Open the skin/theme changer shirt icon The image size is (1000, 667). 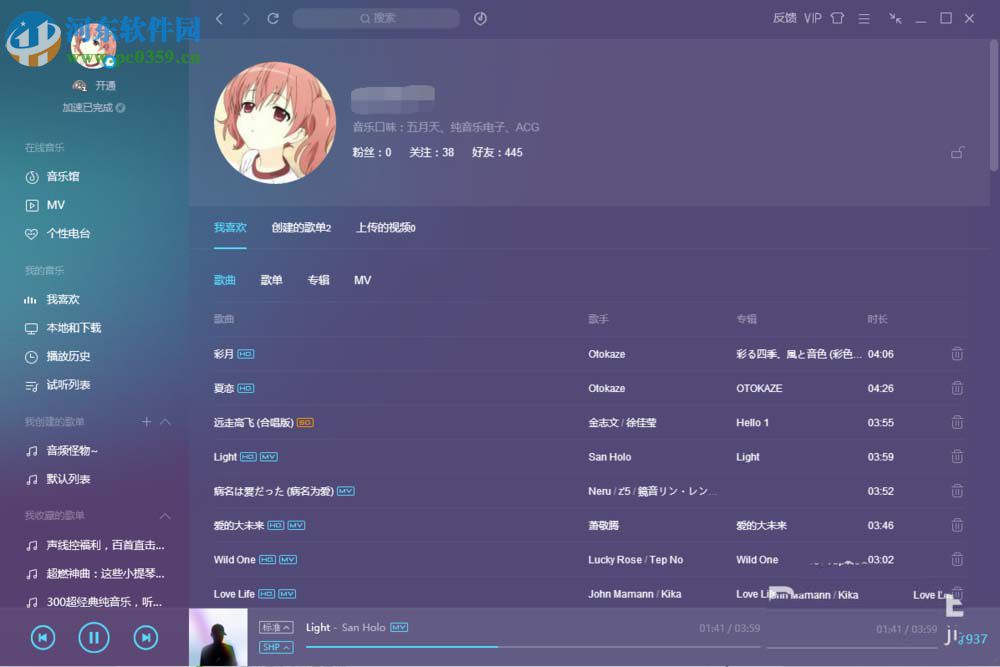(x=835, y=17)
